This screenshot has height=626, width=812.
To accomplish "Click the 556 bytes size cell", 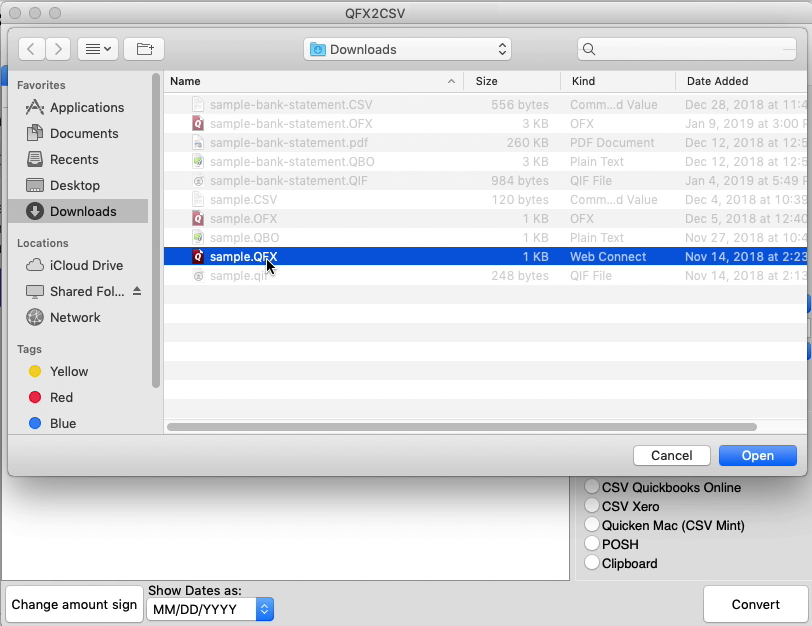I will [519, 105].
